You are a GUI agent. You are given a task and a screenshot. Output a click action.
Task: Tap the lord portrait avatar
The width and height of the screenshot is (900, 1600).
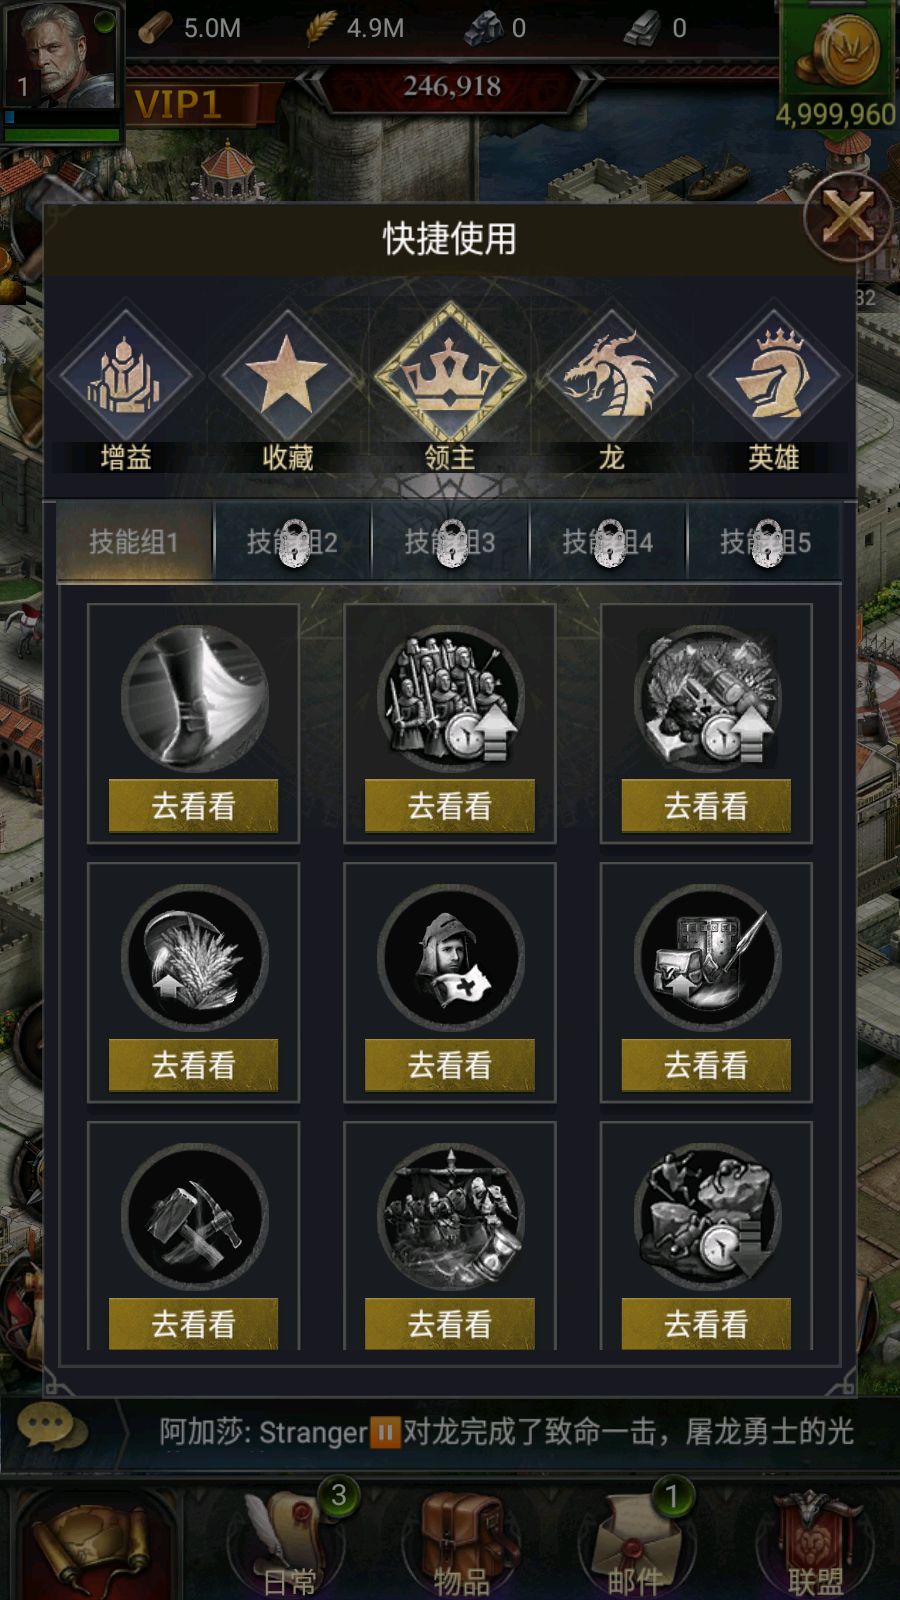tap(62, 62)
